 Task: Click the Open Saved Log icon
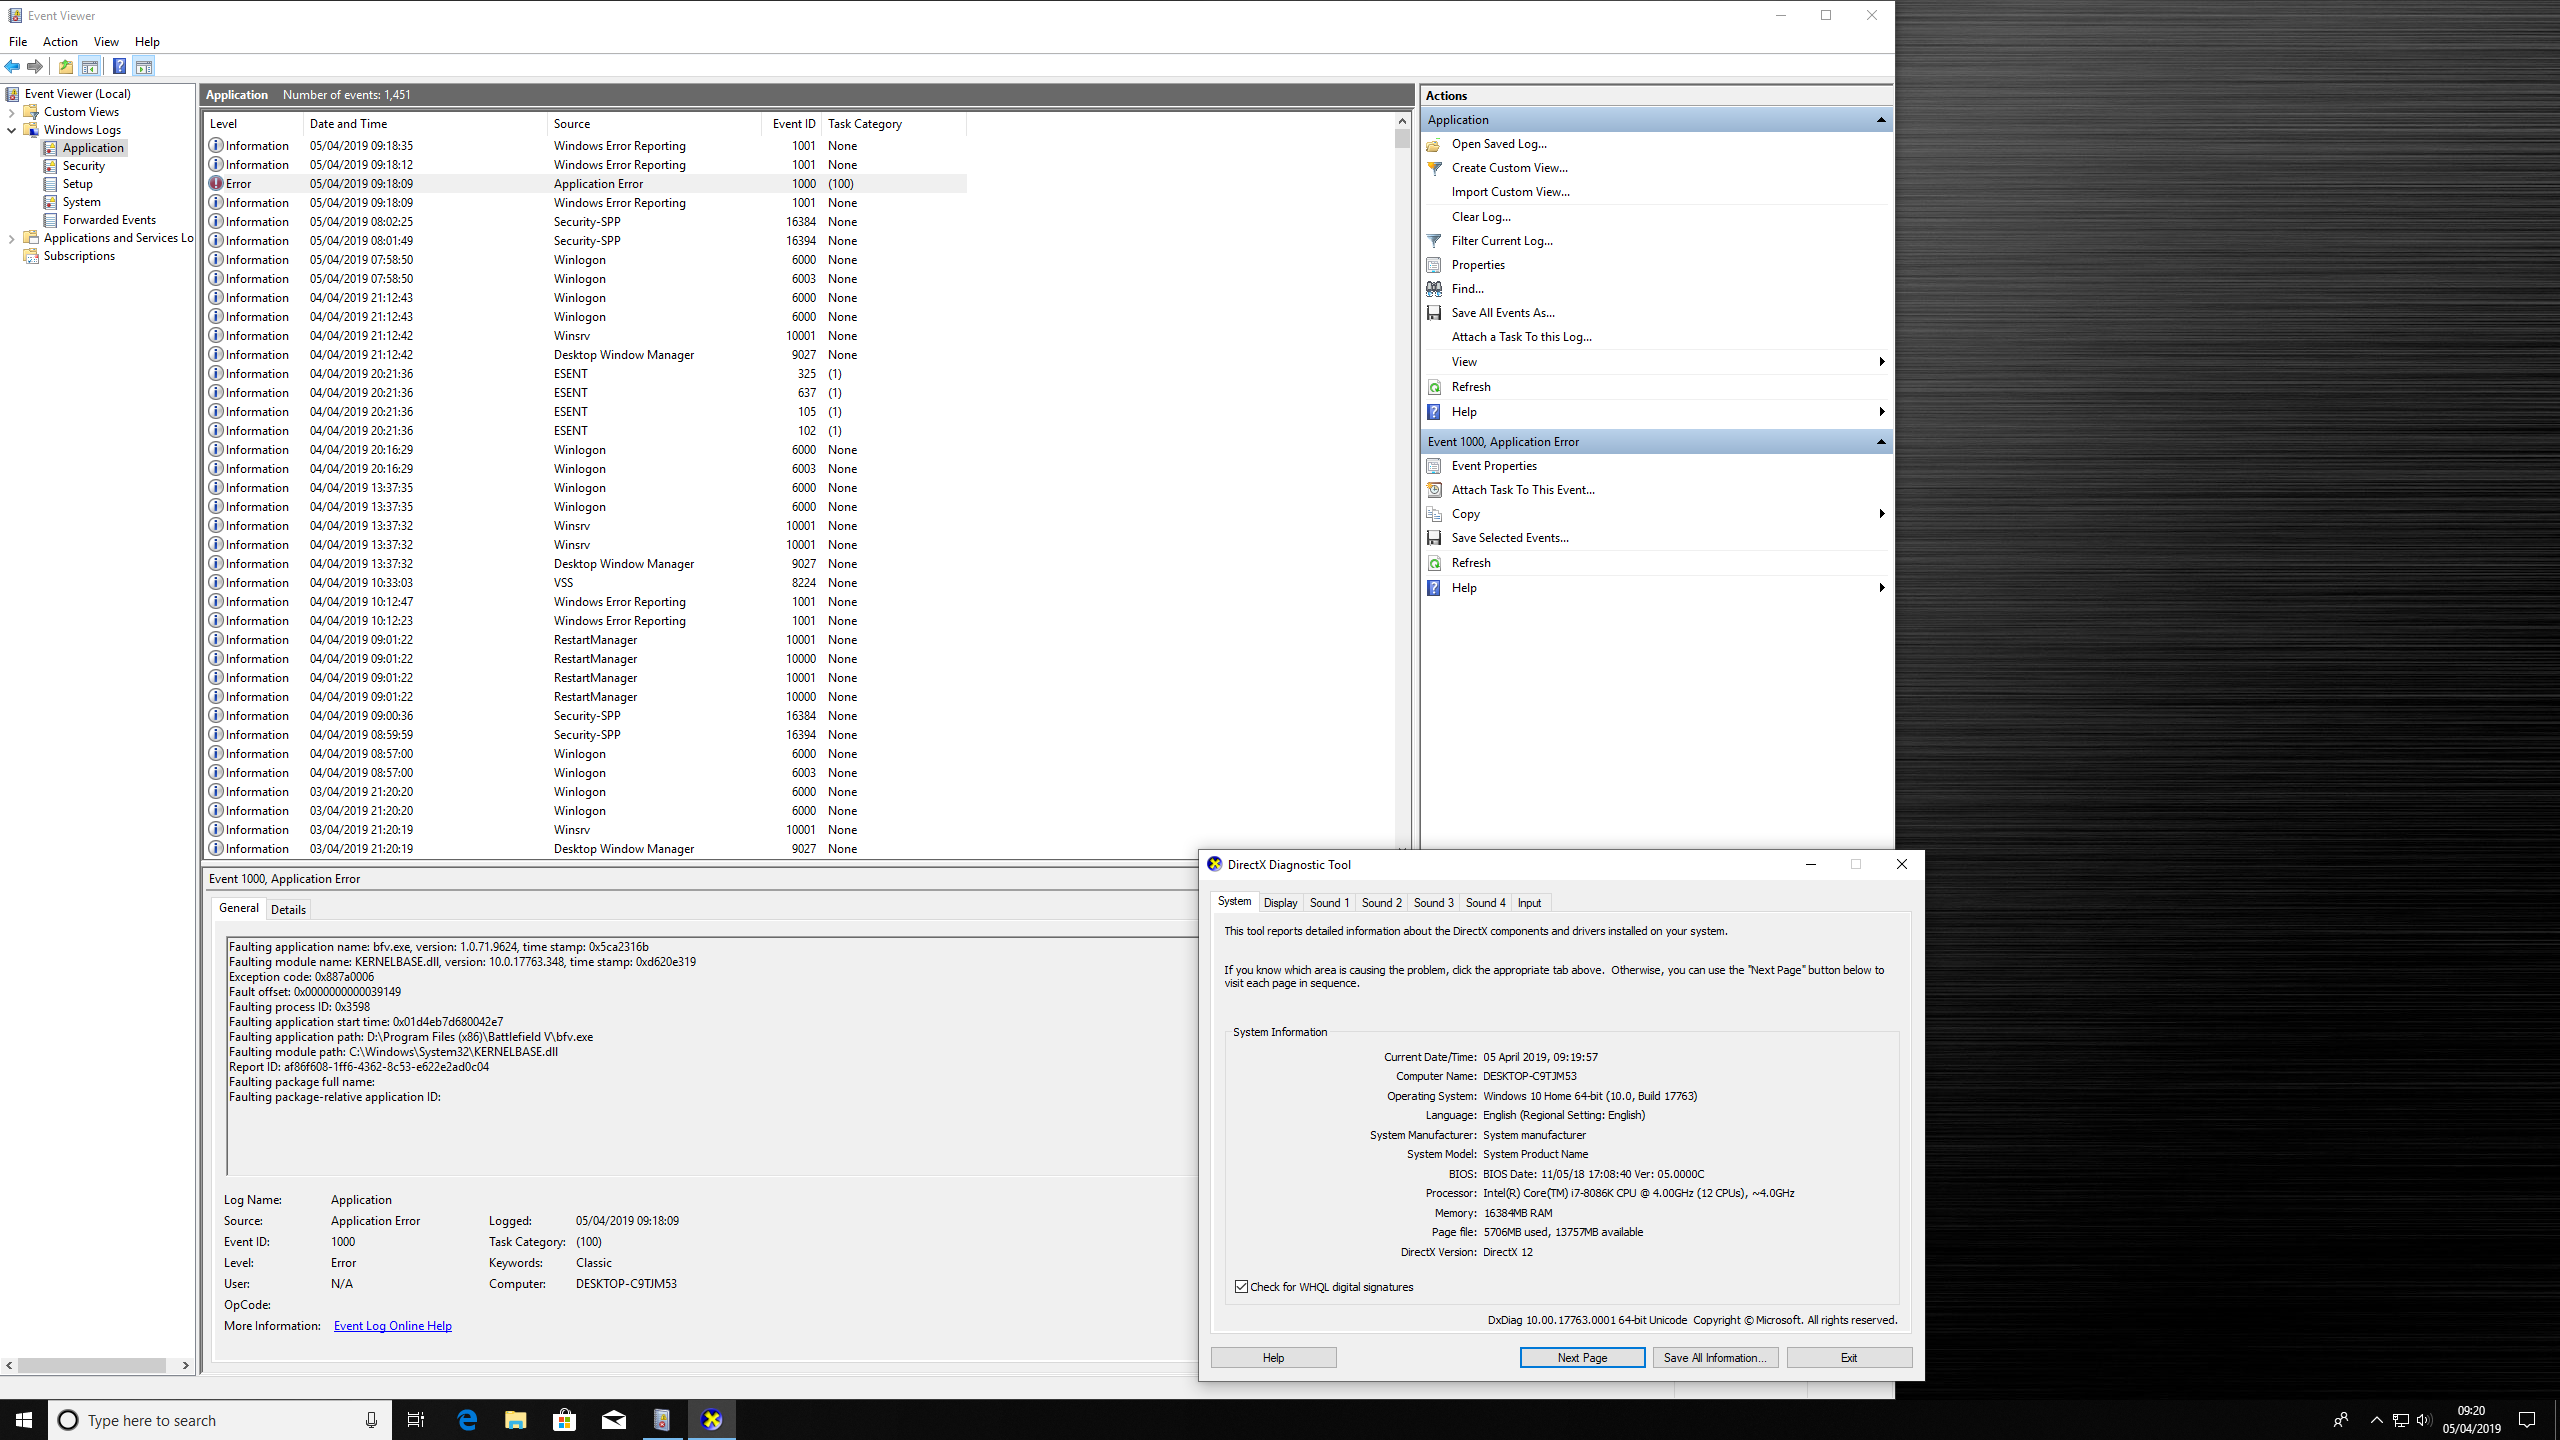point(1434,144)
